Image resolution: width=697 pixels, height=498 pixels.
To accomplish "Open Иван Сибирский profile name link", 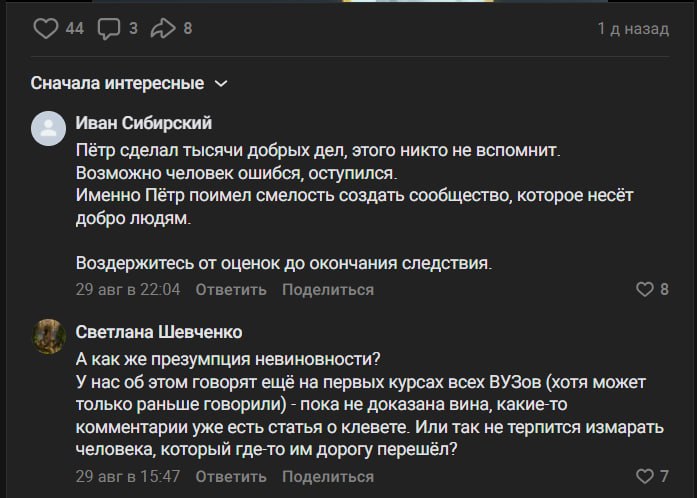I will pyautogui.click(x=144, y=123).
